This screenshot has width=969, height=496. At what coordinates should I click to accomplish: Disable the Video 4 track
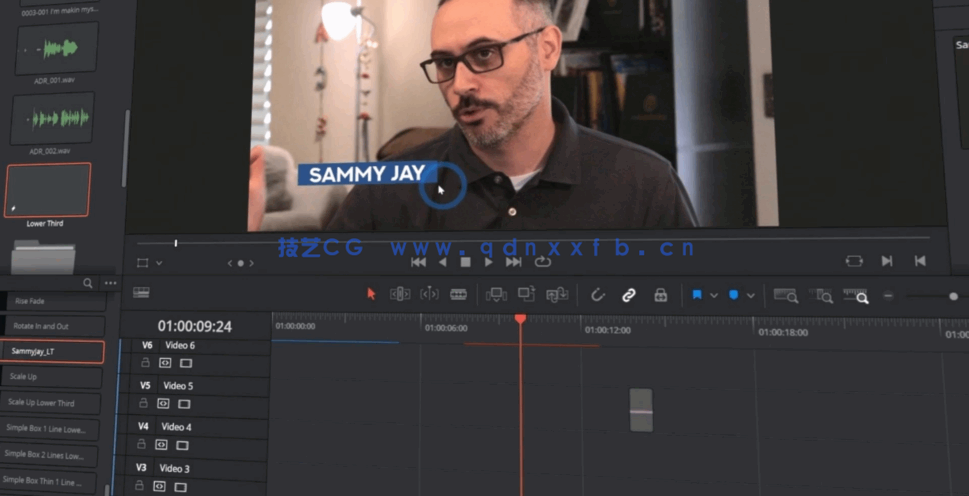(182, 445)
